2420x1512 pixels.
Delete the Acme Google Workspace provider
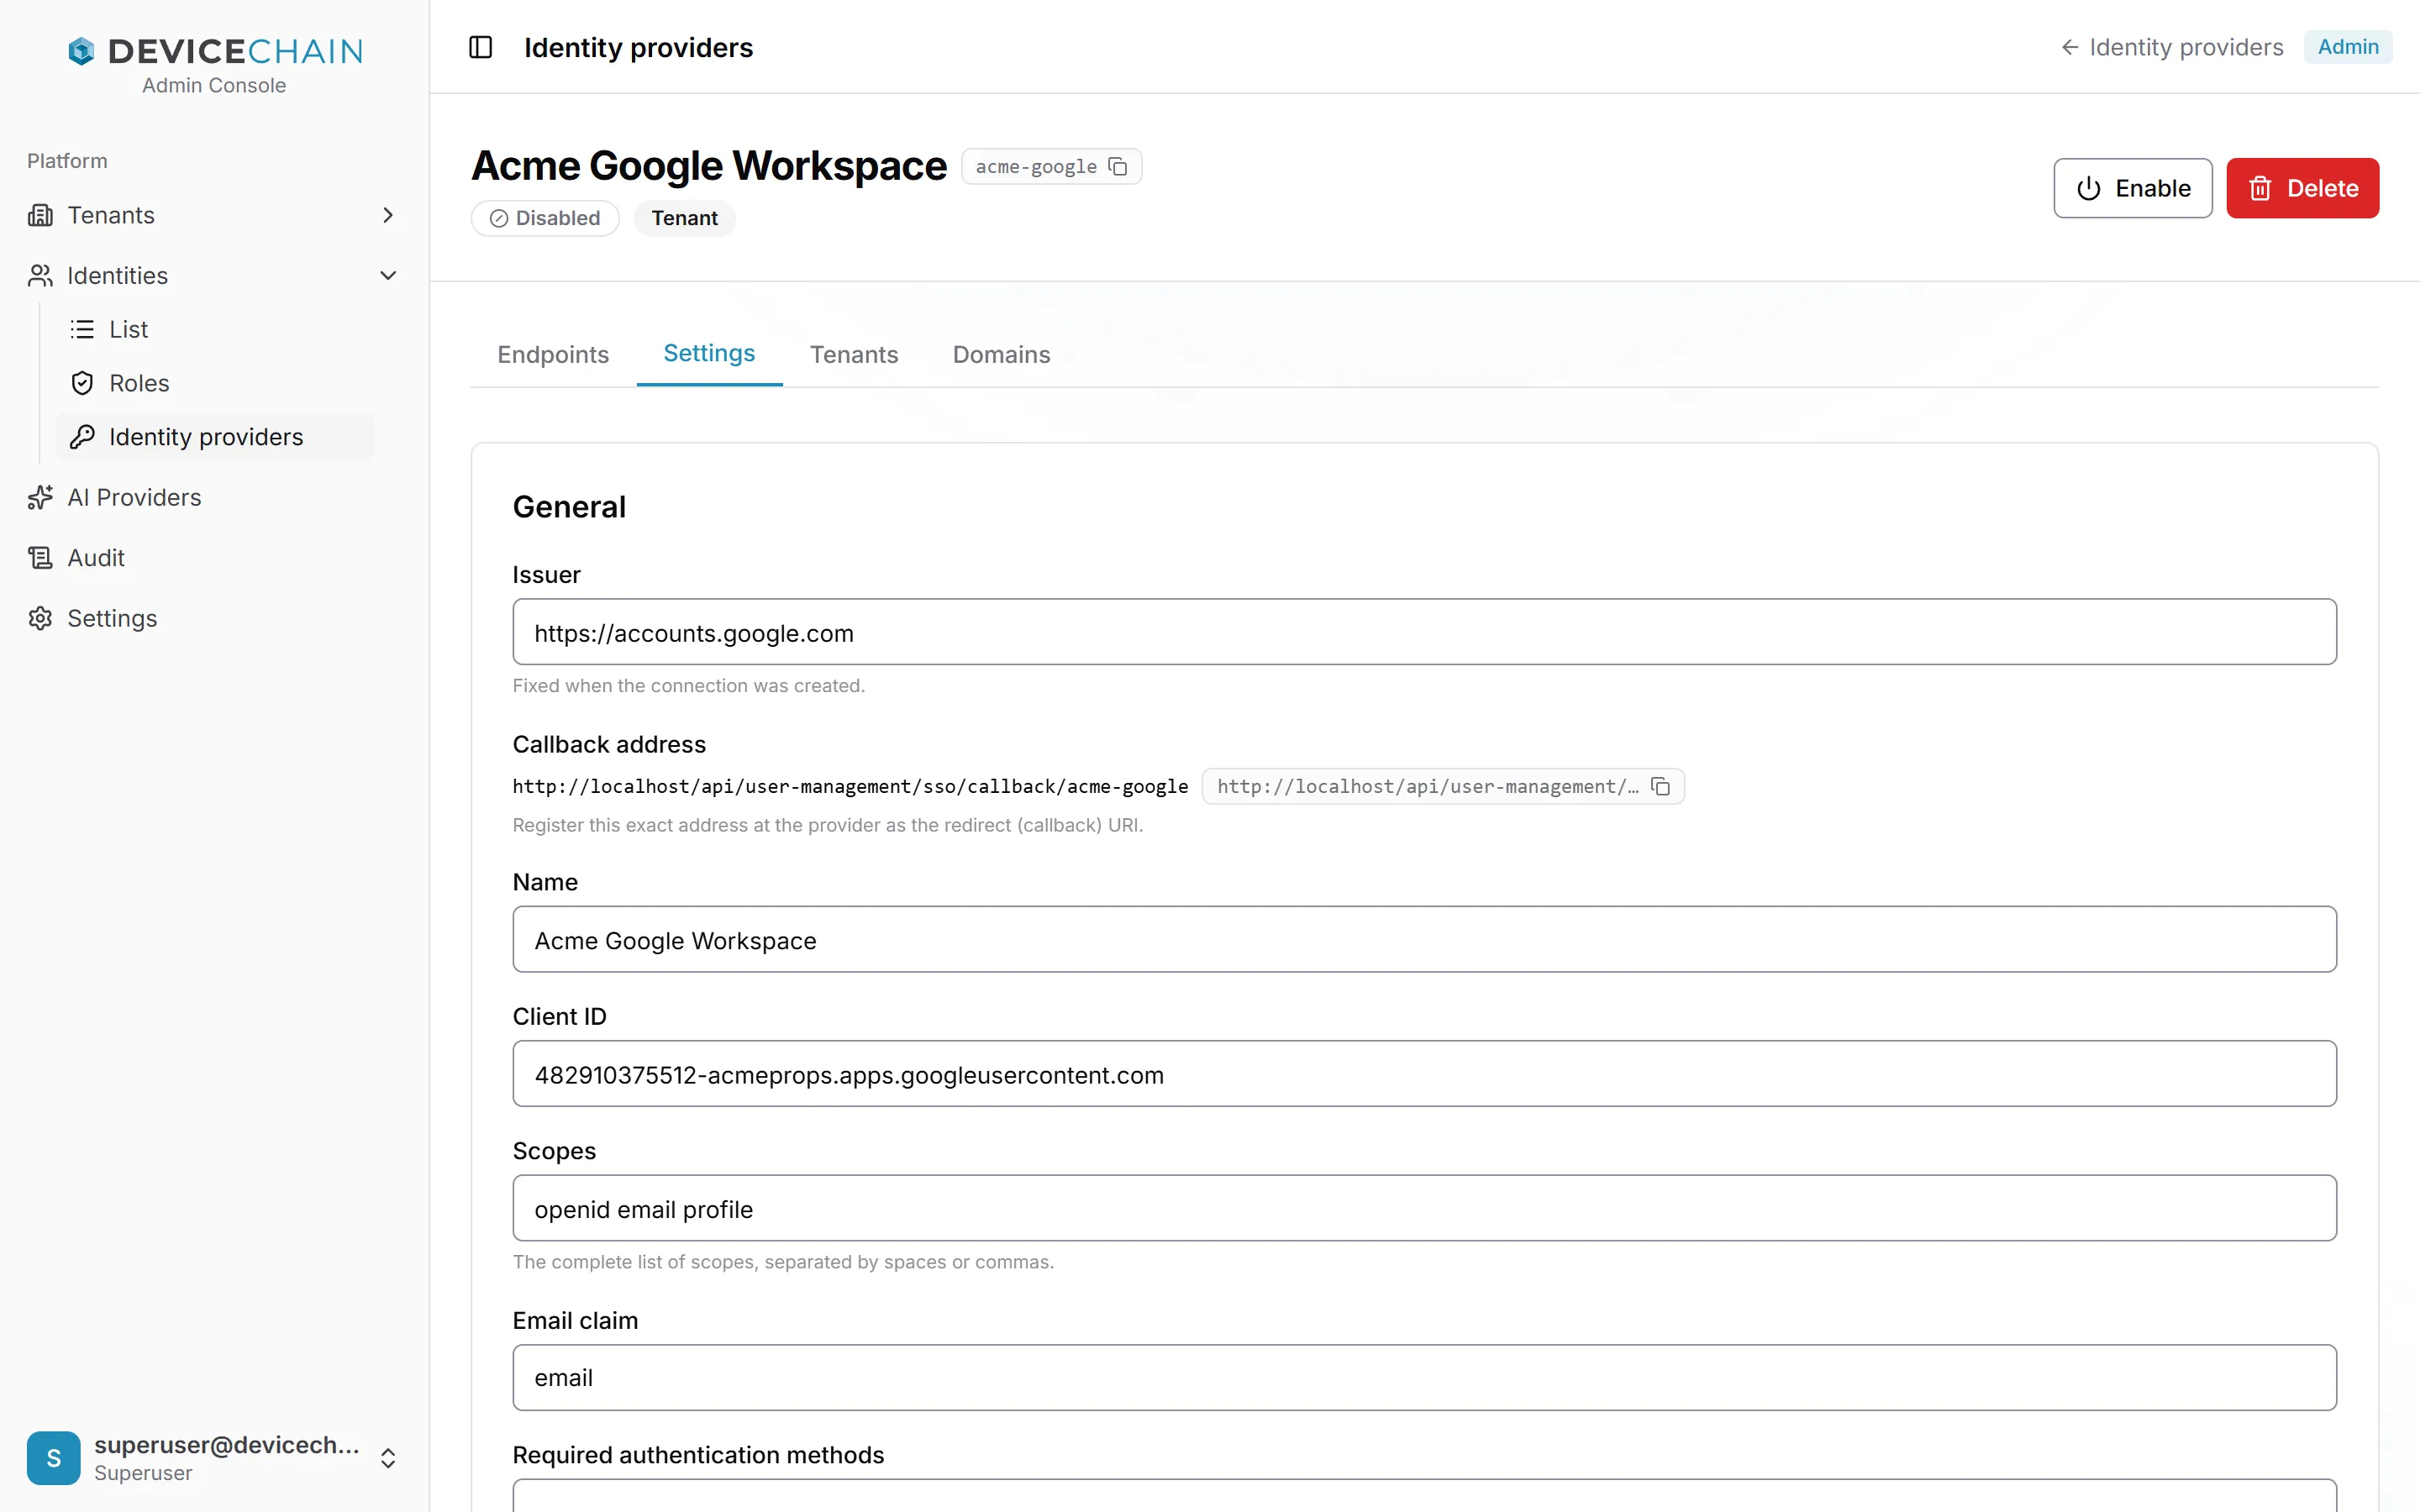(2302, 188)
